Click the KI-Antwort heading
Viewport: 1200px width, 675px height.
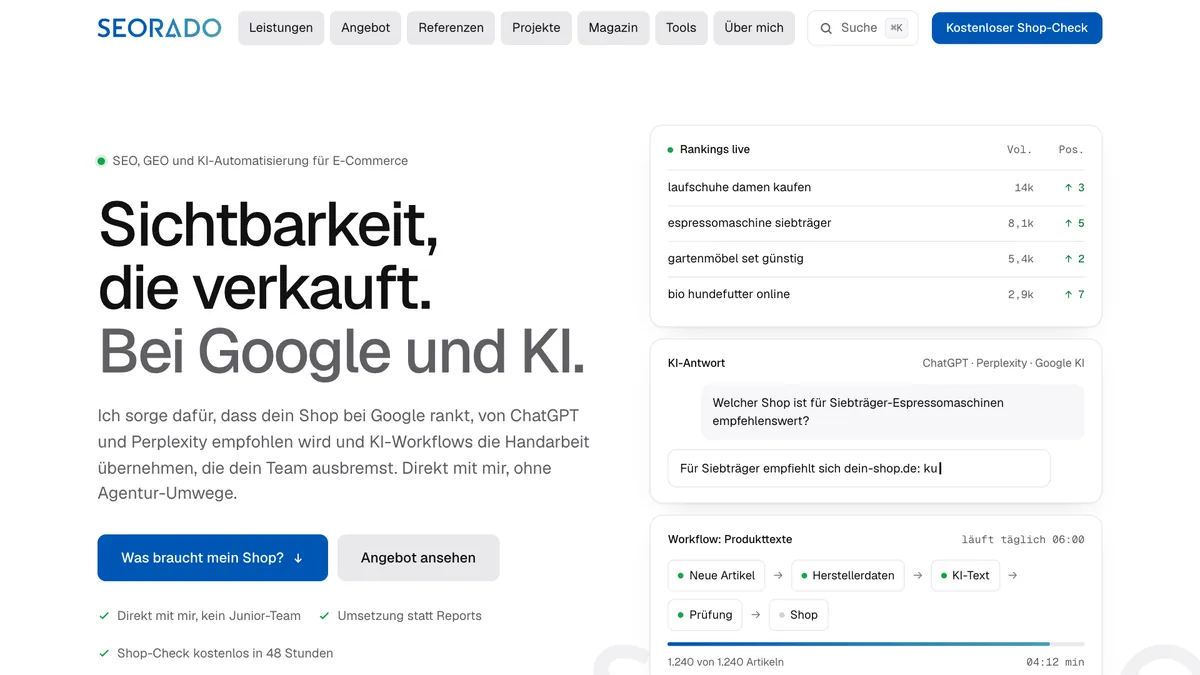click(x=696, y=363)
